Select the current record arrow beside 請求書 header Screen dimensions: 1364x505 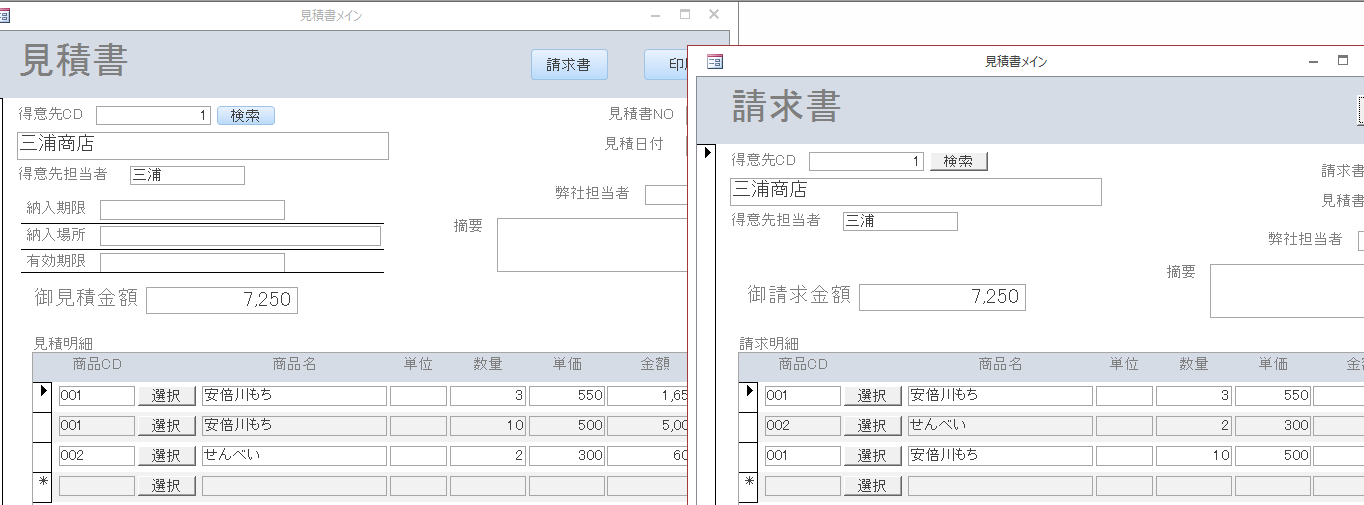[708, 152]
